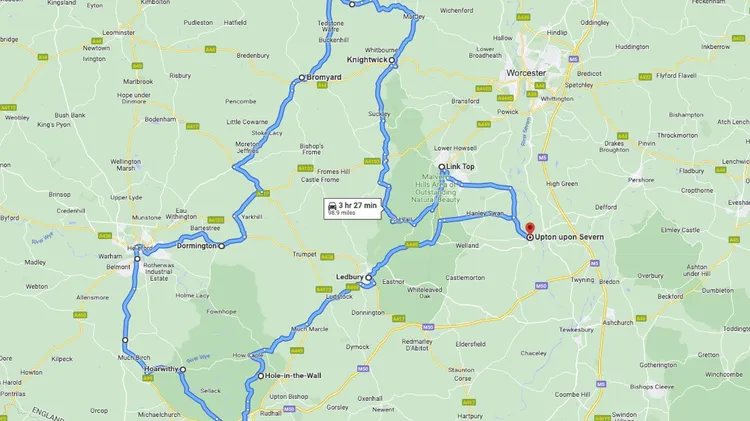The width and height of the screenshot is (750, 421).
Task: Click the M50 road shield near Twyning
Action: 541,286
